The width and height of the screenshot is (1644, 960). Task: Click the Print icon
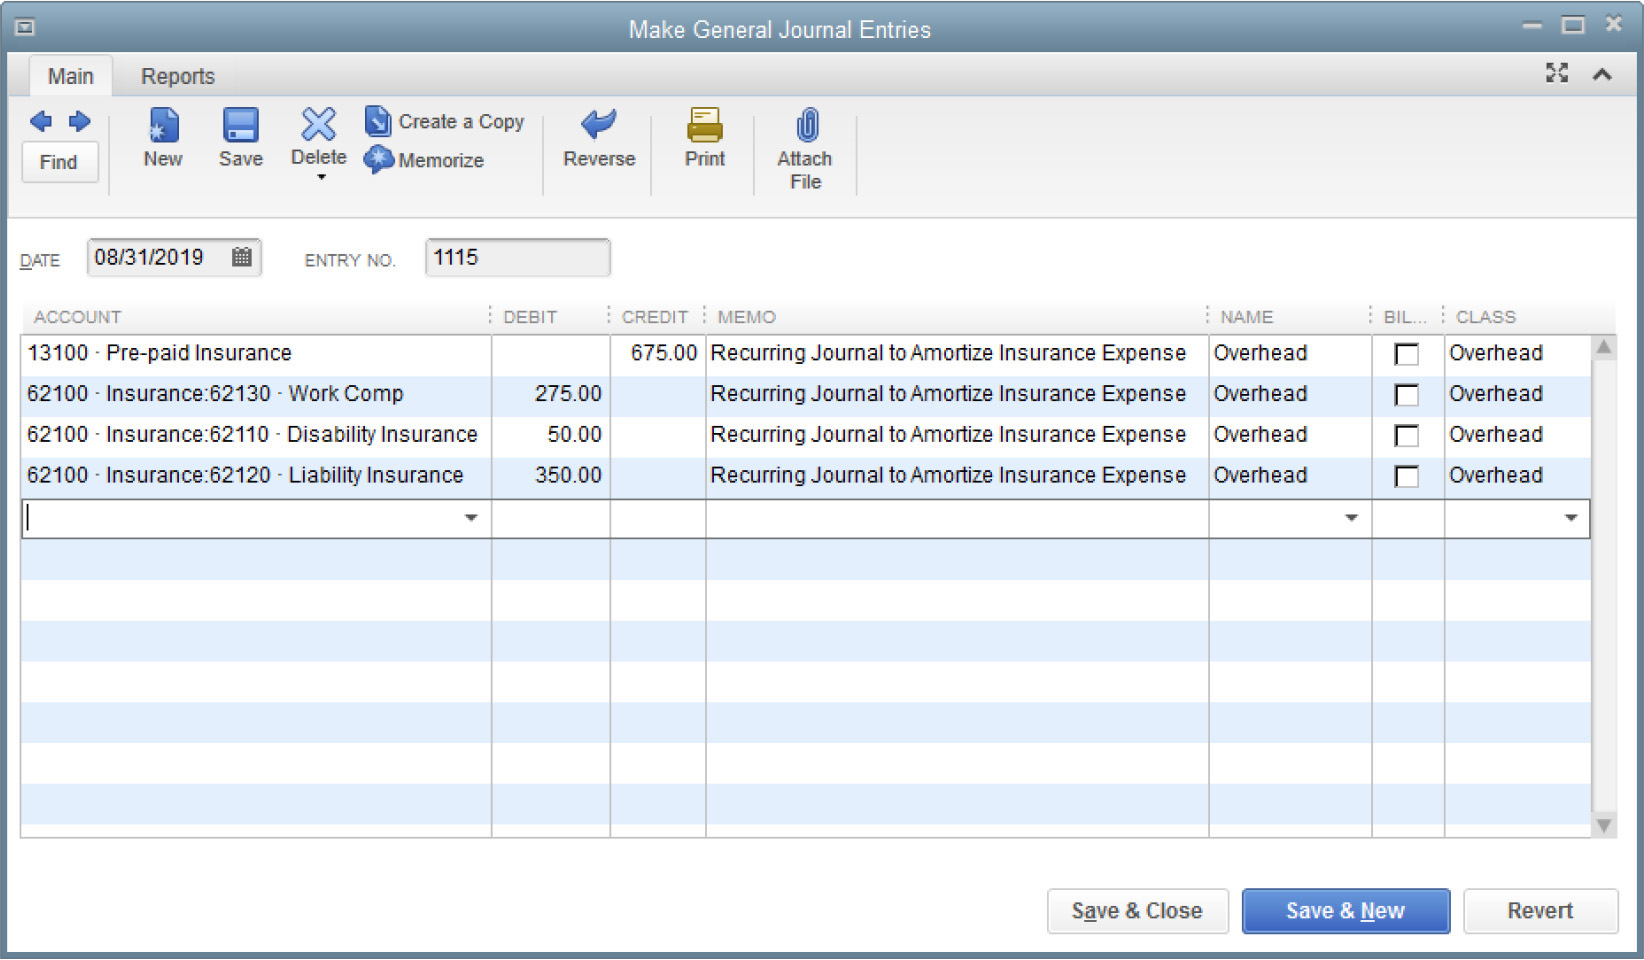pyautogui.click(x=705, y=125)
